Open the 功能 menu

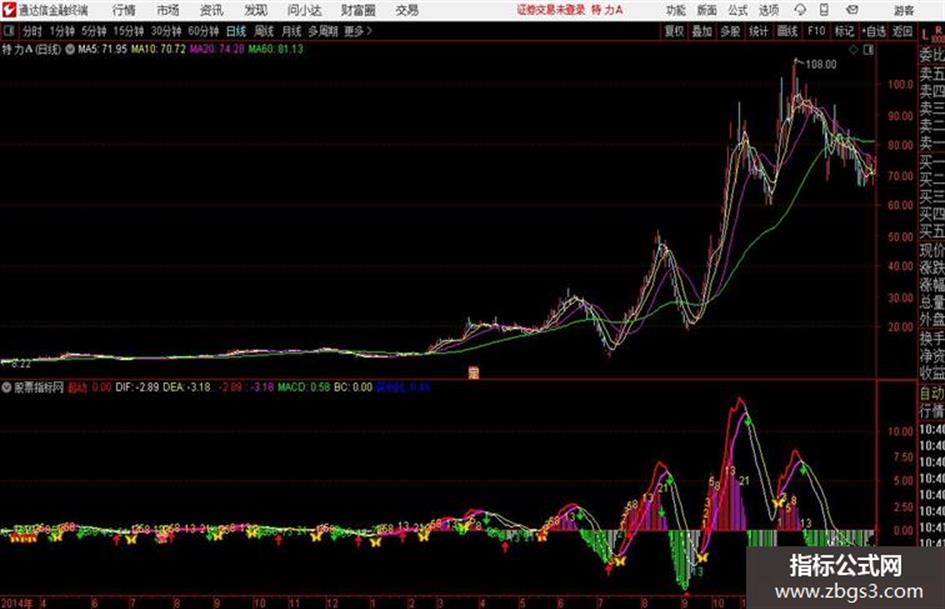point(676,10)
